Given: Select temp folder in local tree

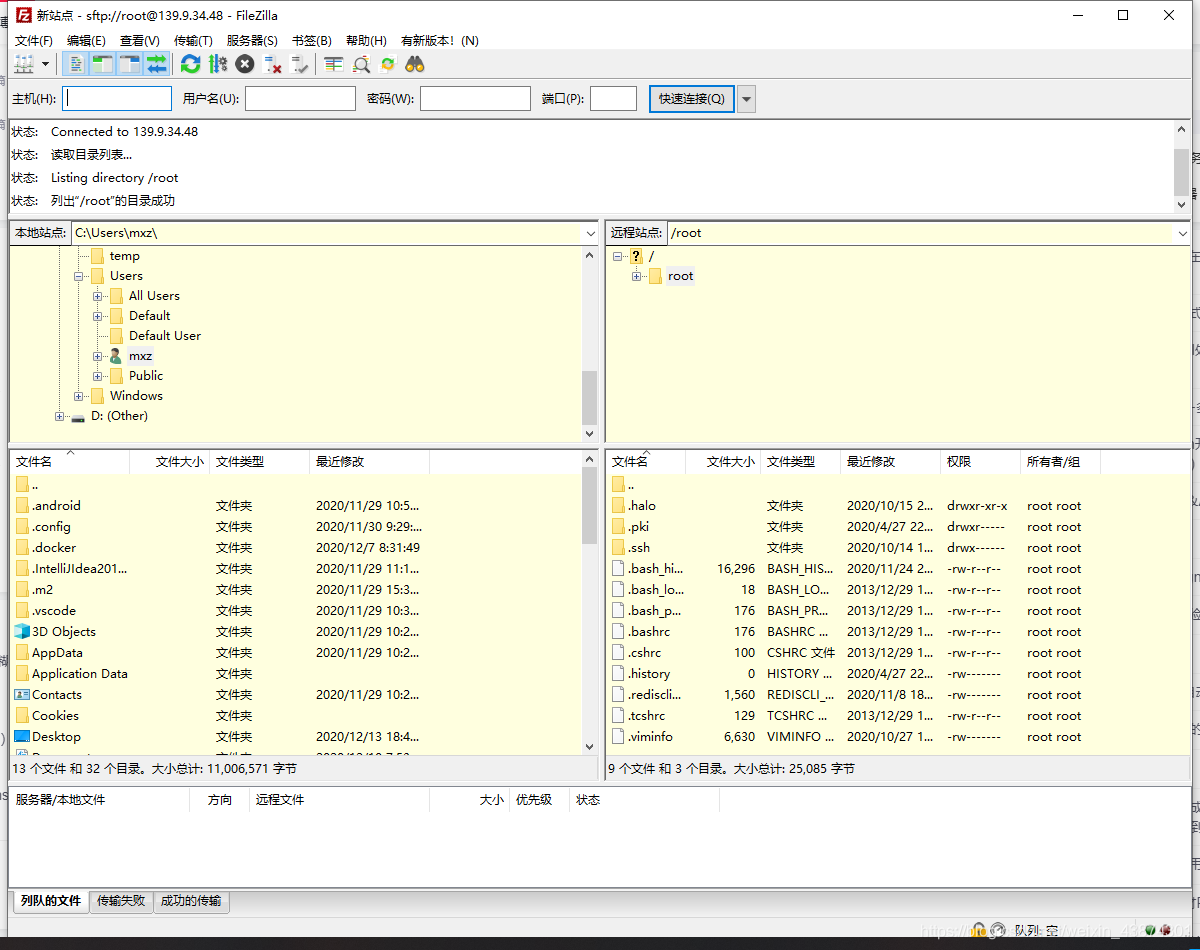Looking at the screenshot, I should 125,256.
